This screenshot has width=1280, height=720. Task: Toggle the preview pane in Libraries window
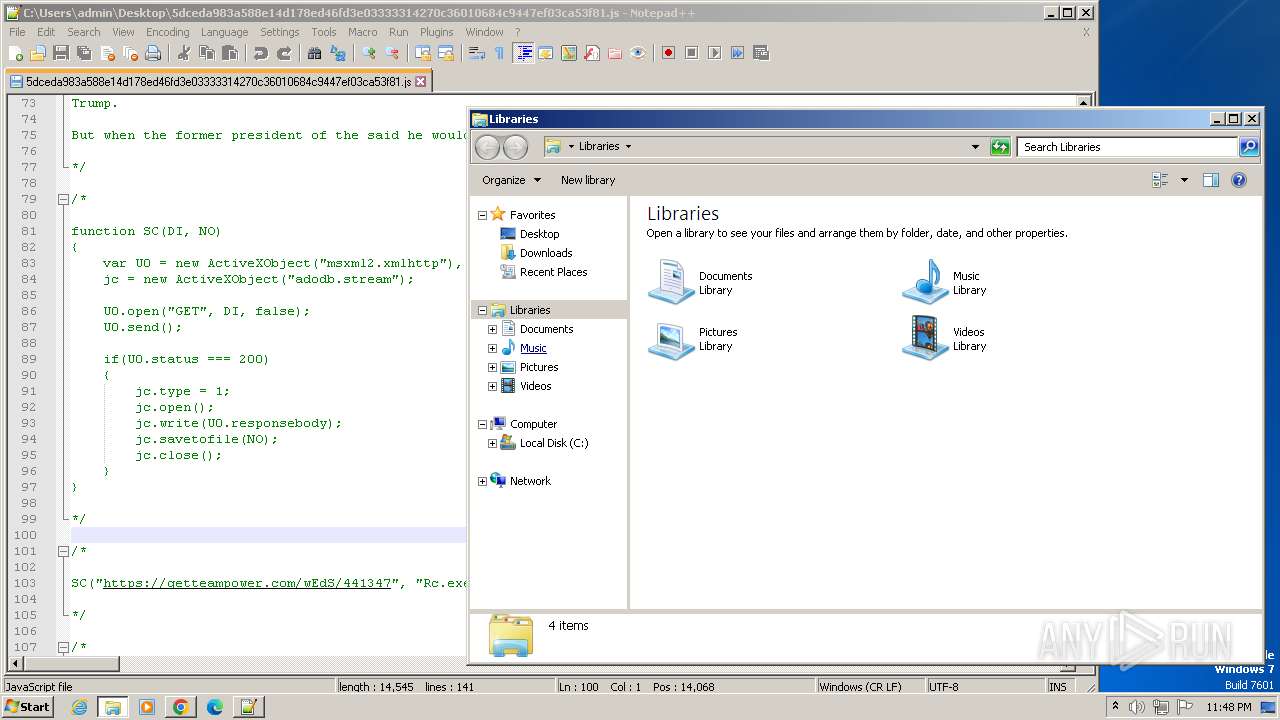tap(1210, 180)
